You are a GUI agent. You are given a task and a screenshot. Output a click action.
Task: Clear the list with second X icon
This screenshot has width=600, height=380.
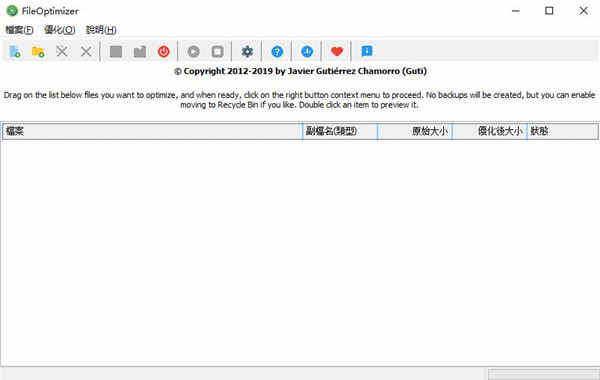coord(86,51)
